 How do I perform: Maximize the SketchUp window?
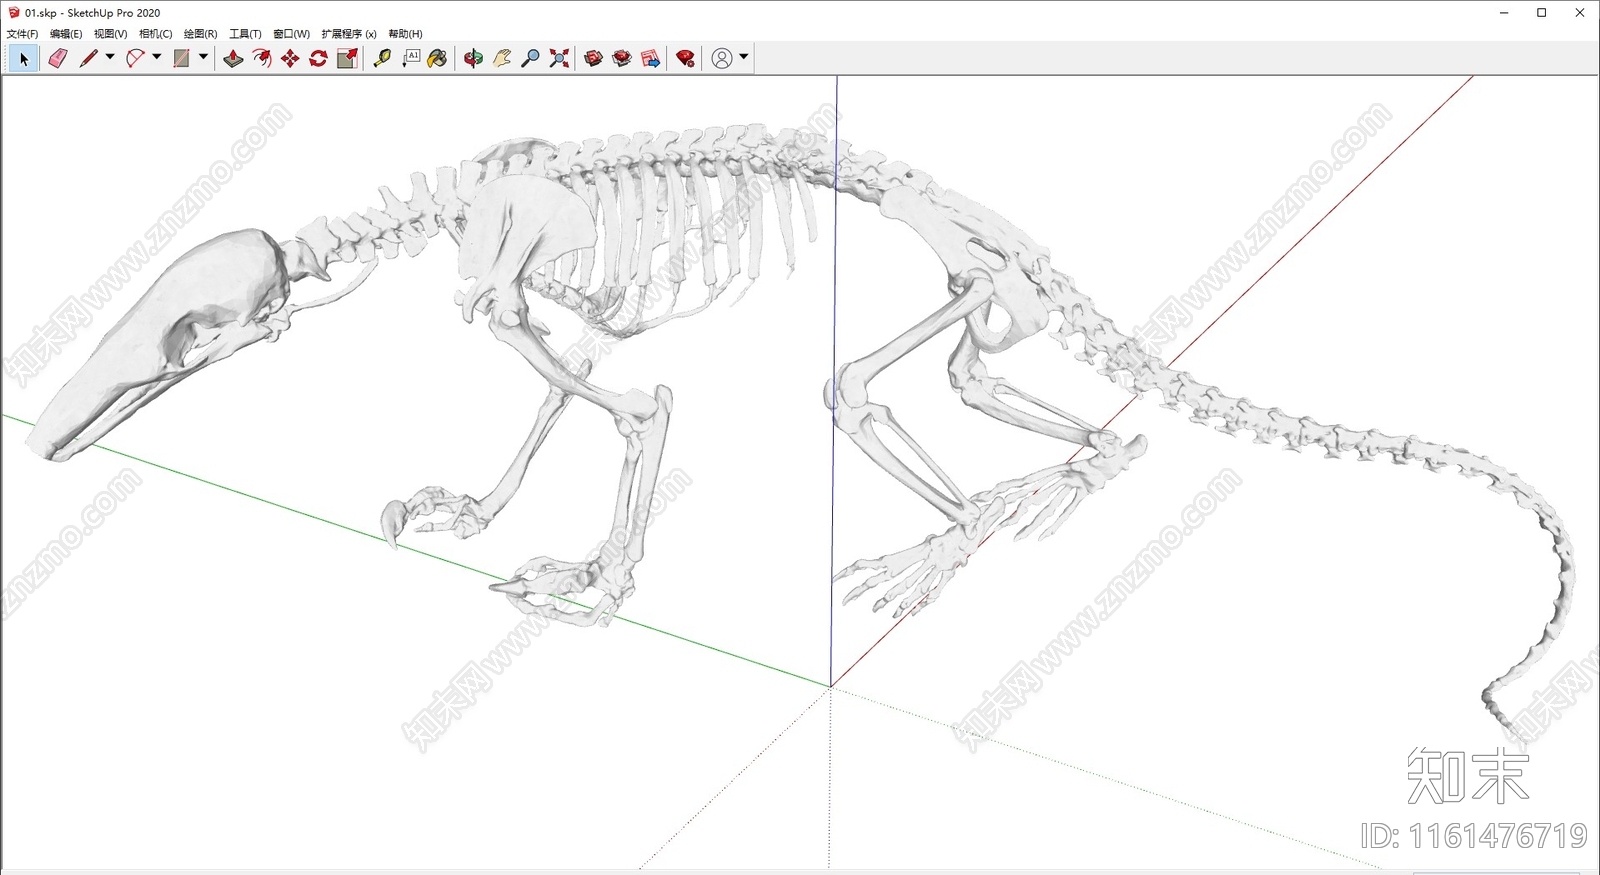[x=1542, y=13]
